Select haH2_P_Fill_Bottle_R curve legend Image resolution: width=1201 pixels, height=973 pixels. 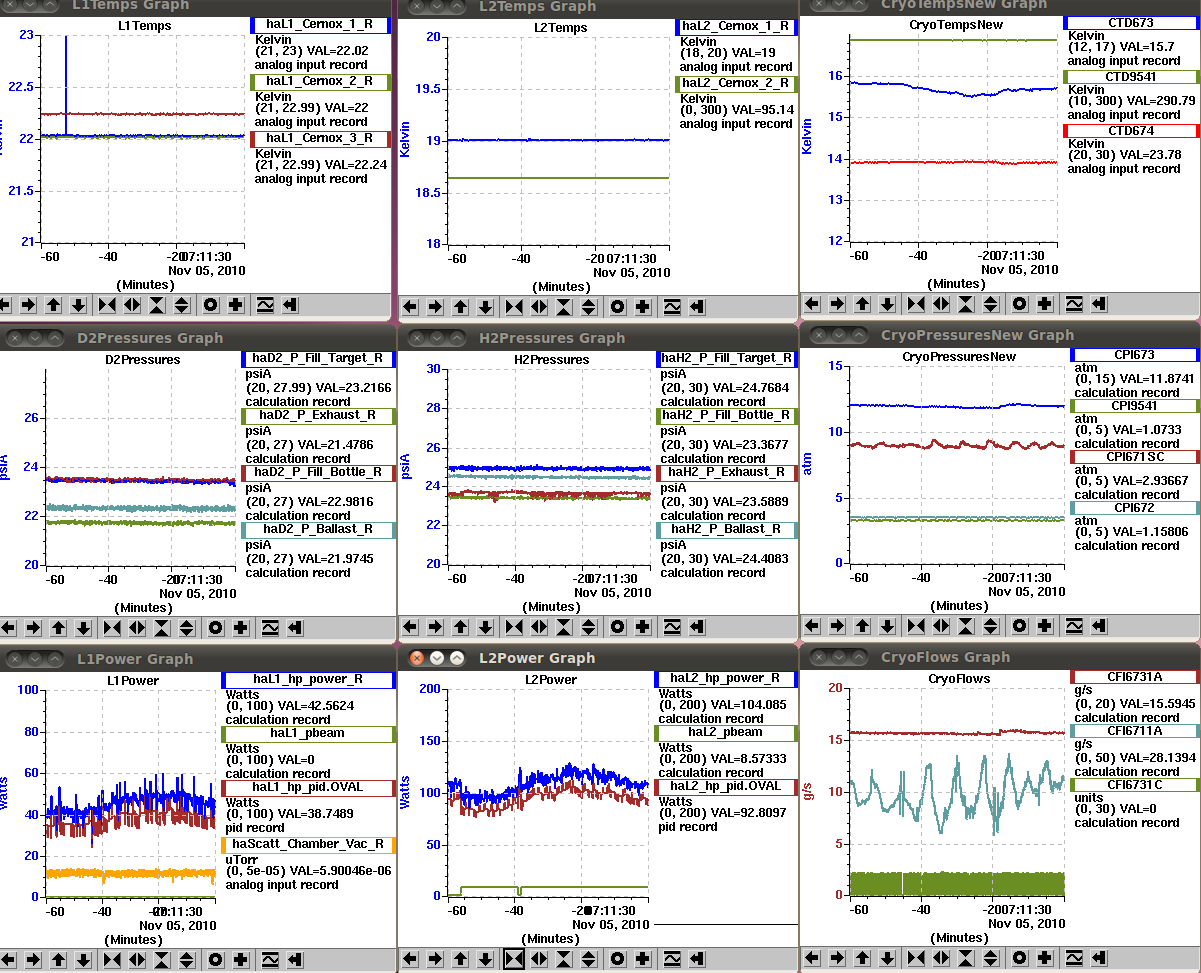[x=726, y=415]
